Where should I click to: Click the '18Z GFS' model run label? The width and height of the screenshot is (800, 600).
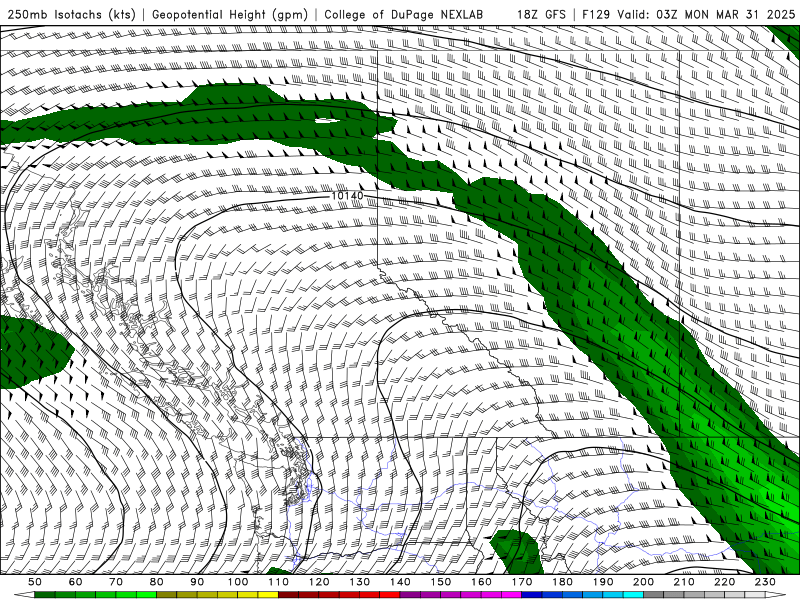pos(541,14)
